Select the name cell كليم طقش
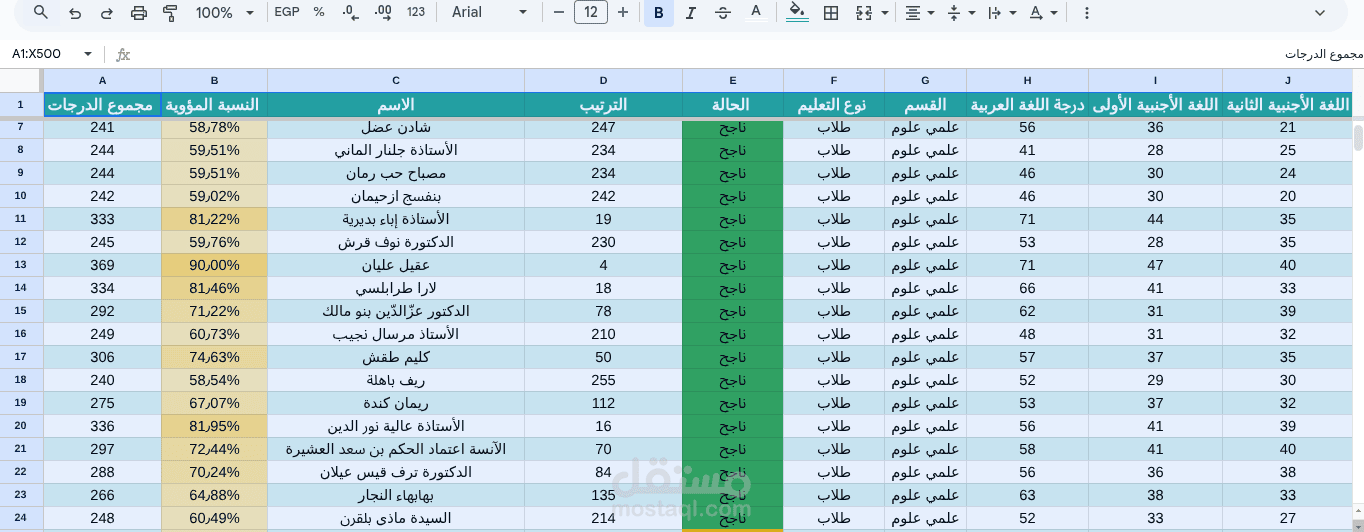 pyautogui.click(x=396, y=357)
